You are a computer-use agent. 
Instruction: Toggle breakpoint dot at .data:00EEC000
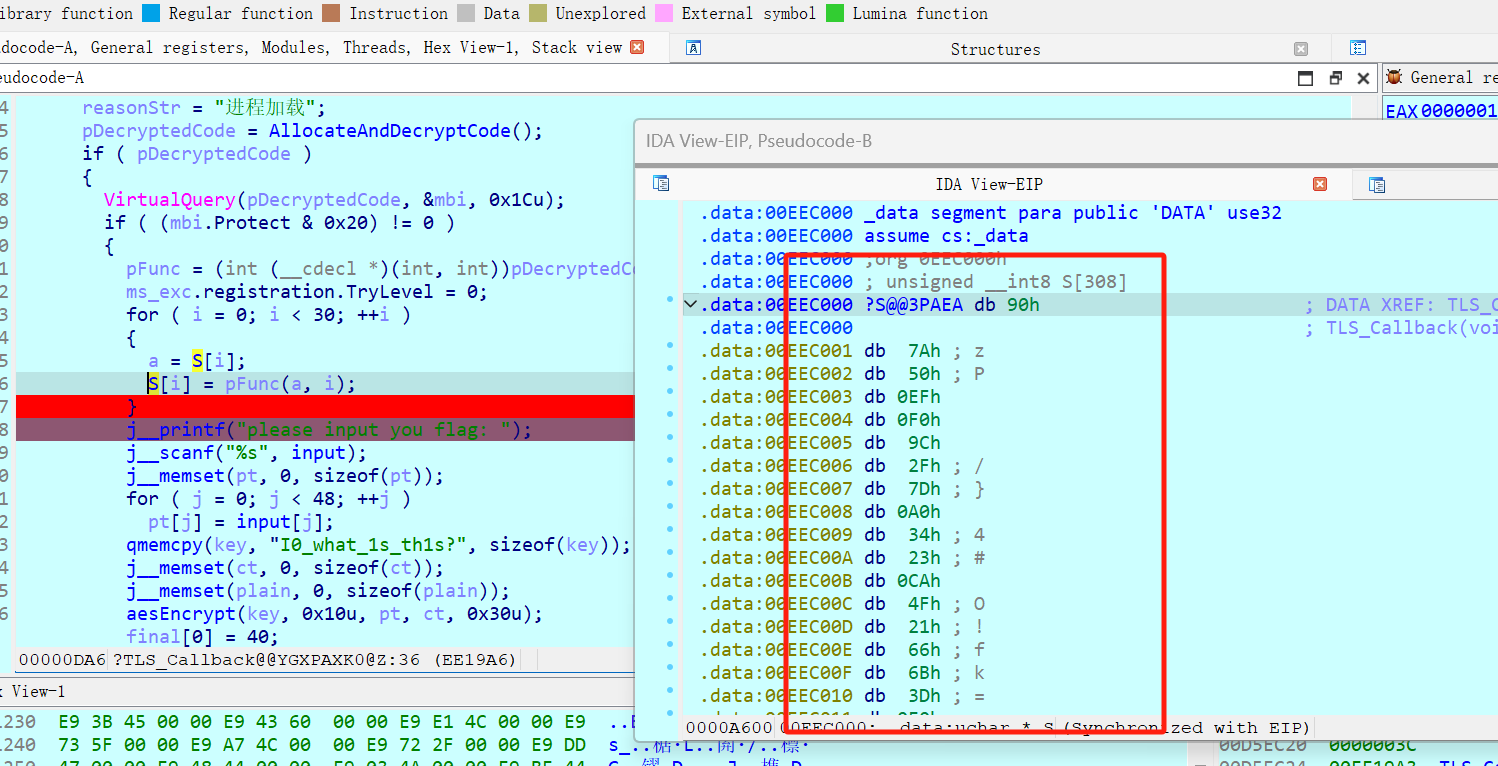click(x=670, y=299)
